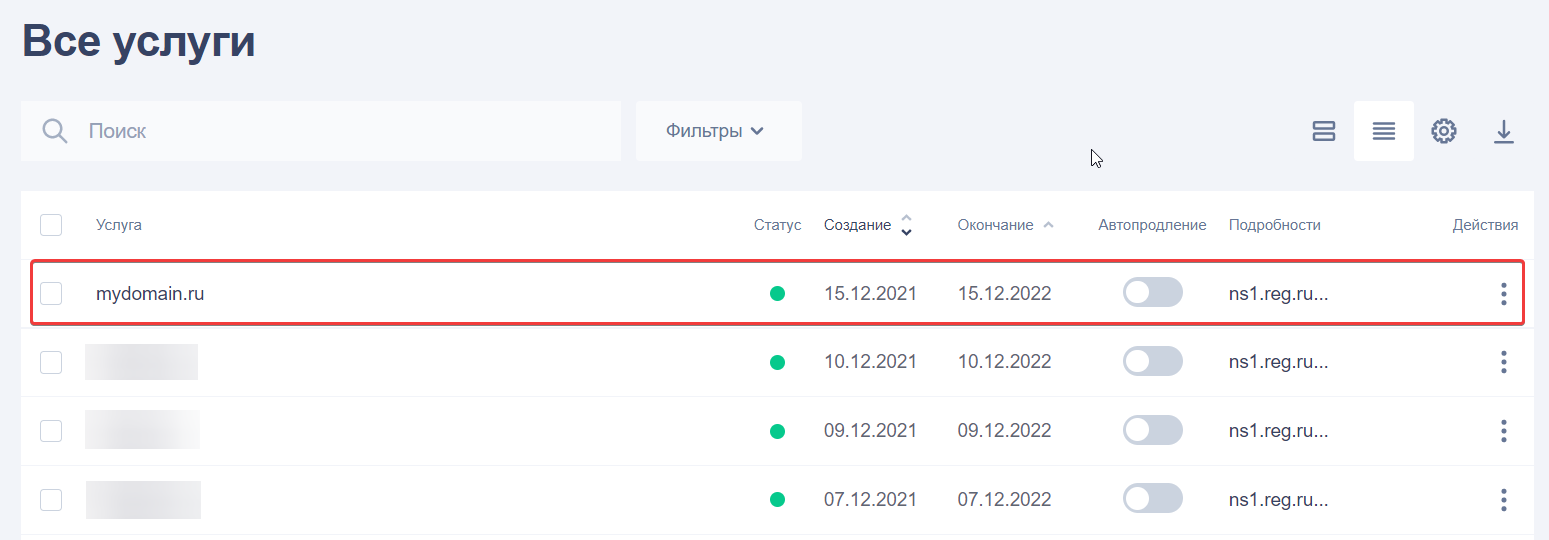Enable auto-renewal for row ending 09.12.2022

click(1153, 430)
